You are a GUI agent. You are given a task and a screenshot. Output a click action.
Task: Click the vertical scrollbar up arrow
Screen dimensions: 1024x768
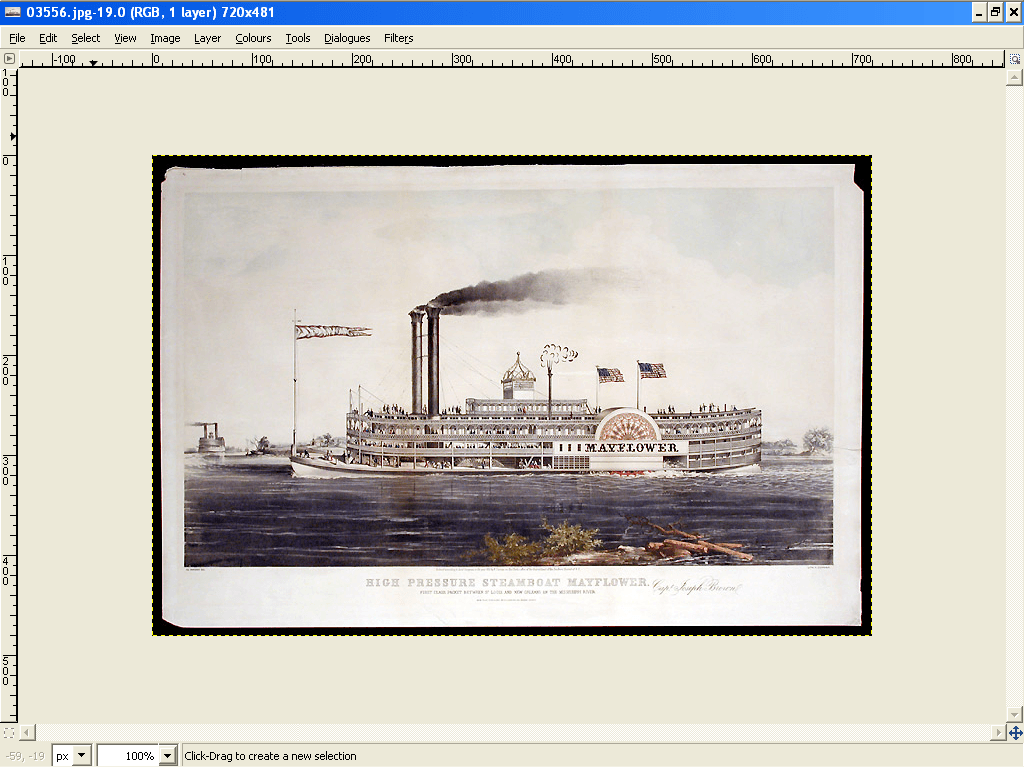point(1015,75)
